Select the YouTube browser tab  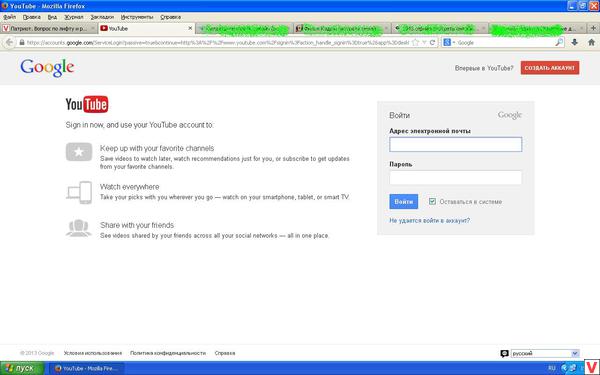pos(147,28)
